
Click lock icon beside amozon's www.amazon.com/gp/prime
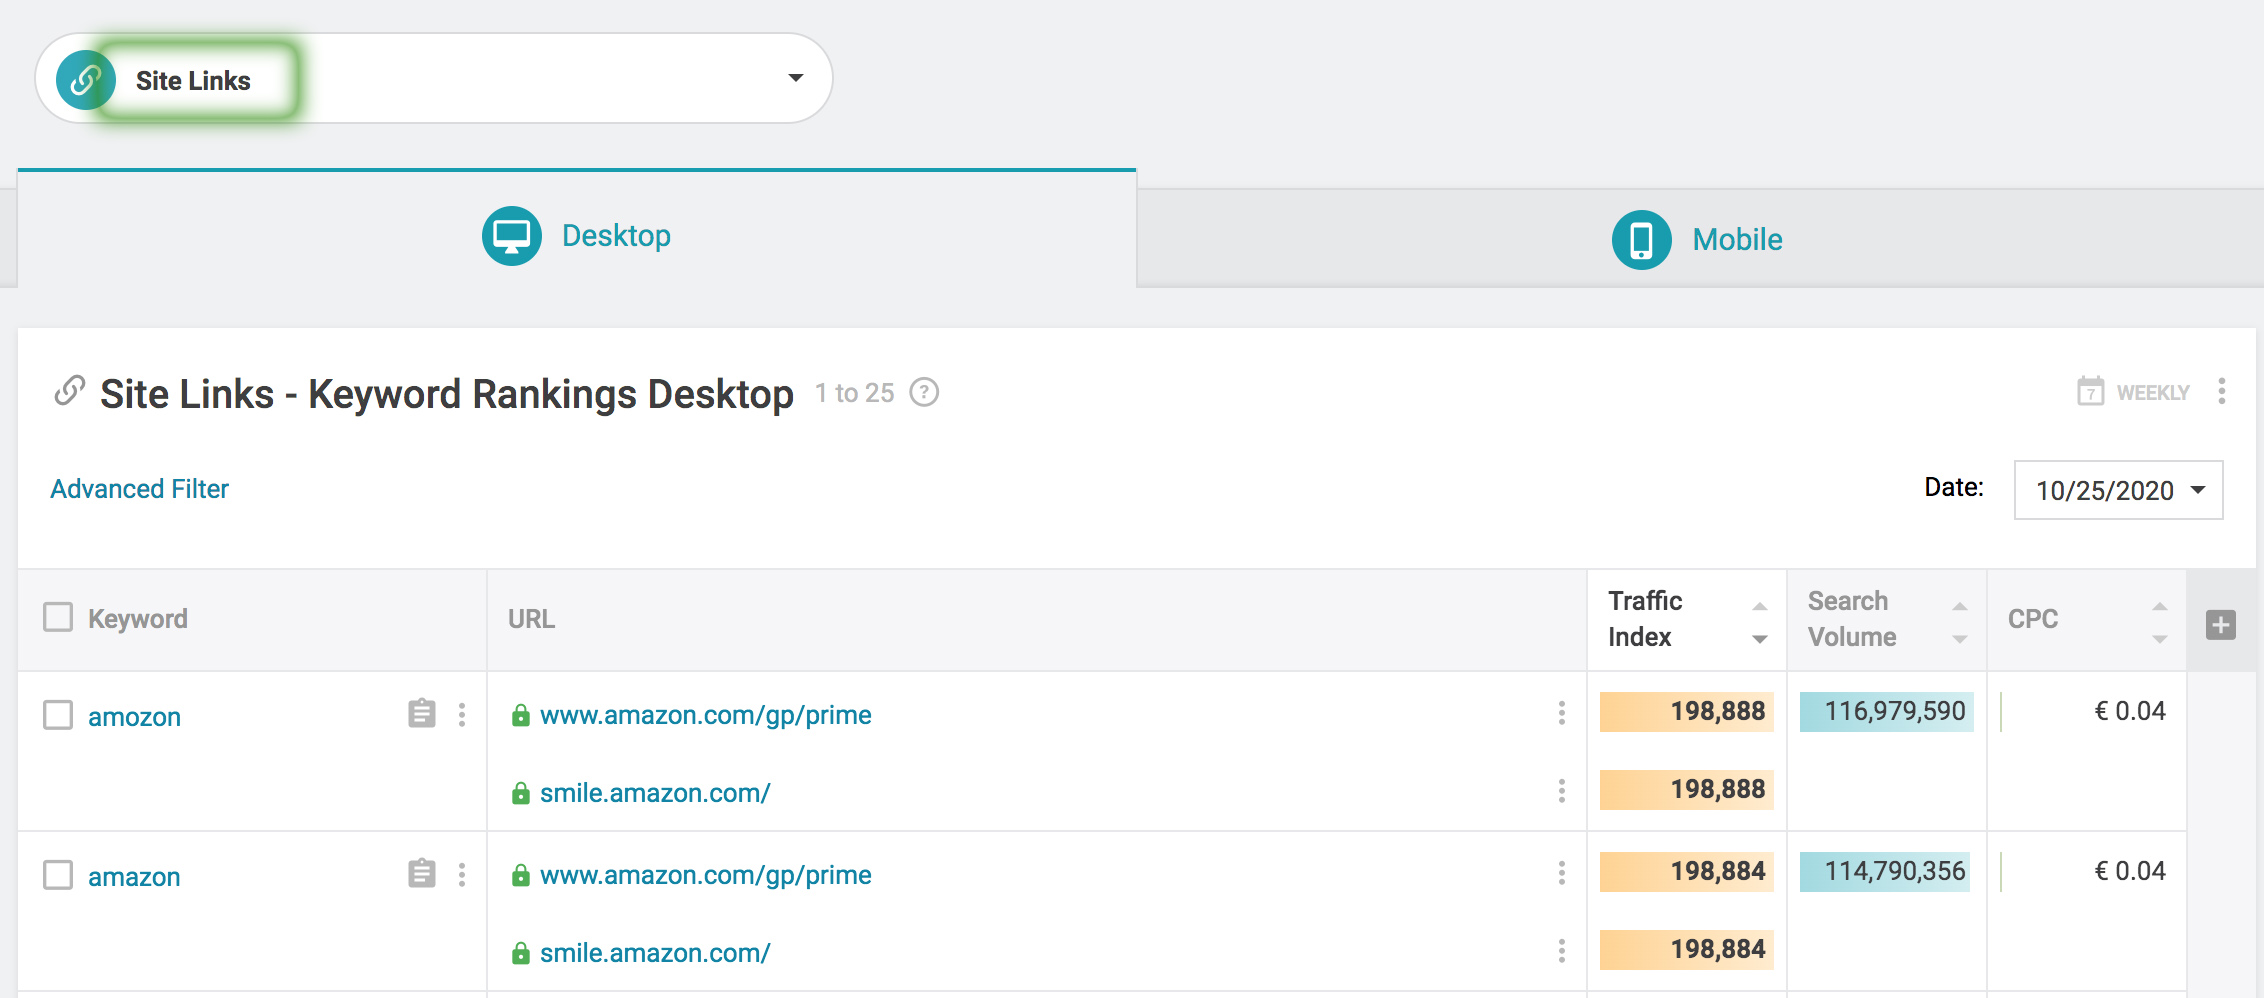520,715
